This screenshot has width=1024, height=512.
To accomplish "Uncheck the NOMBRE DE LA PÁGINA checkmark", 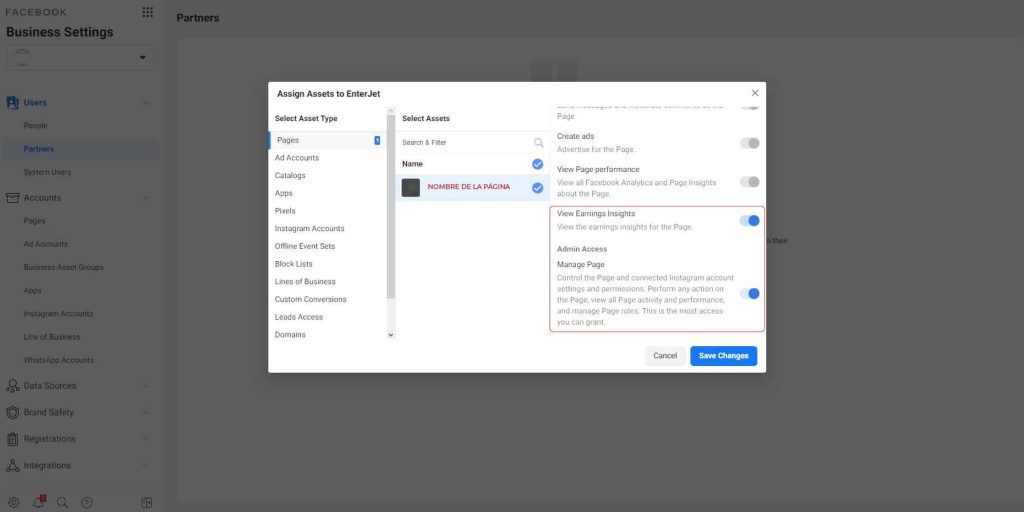I will (537, 188).
